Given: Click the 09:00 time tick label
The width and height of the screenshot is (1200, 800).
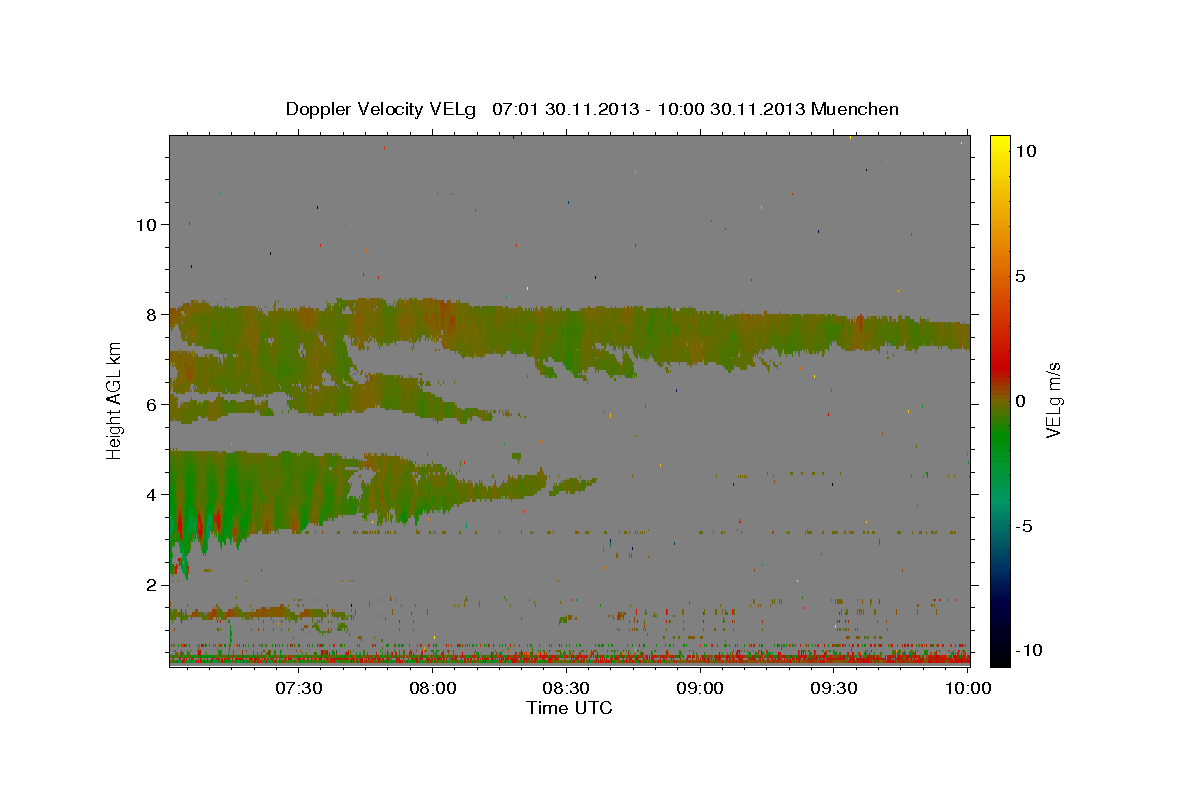Looking at the screenshot, I should [x=701, y=688].
